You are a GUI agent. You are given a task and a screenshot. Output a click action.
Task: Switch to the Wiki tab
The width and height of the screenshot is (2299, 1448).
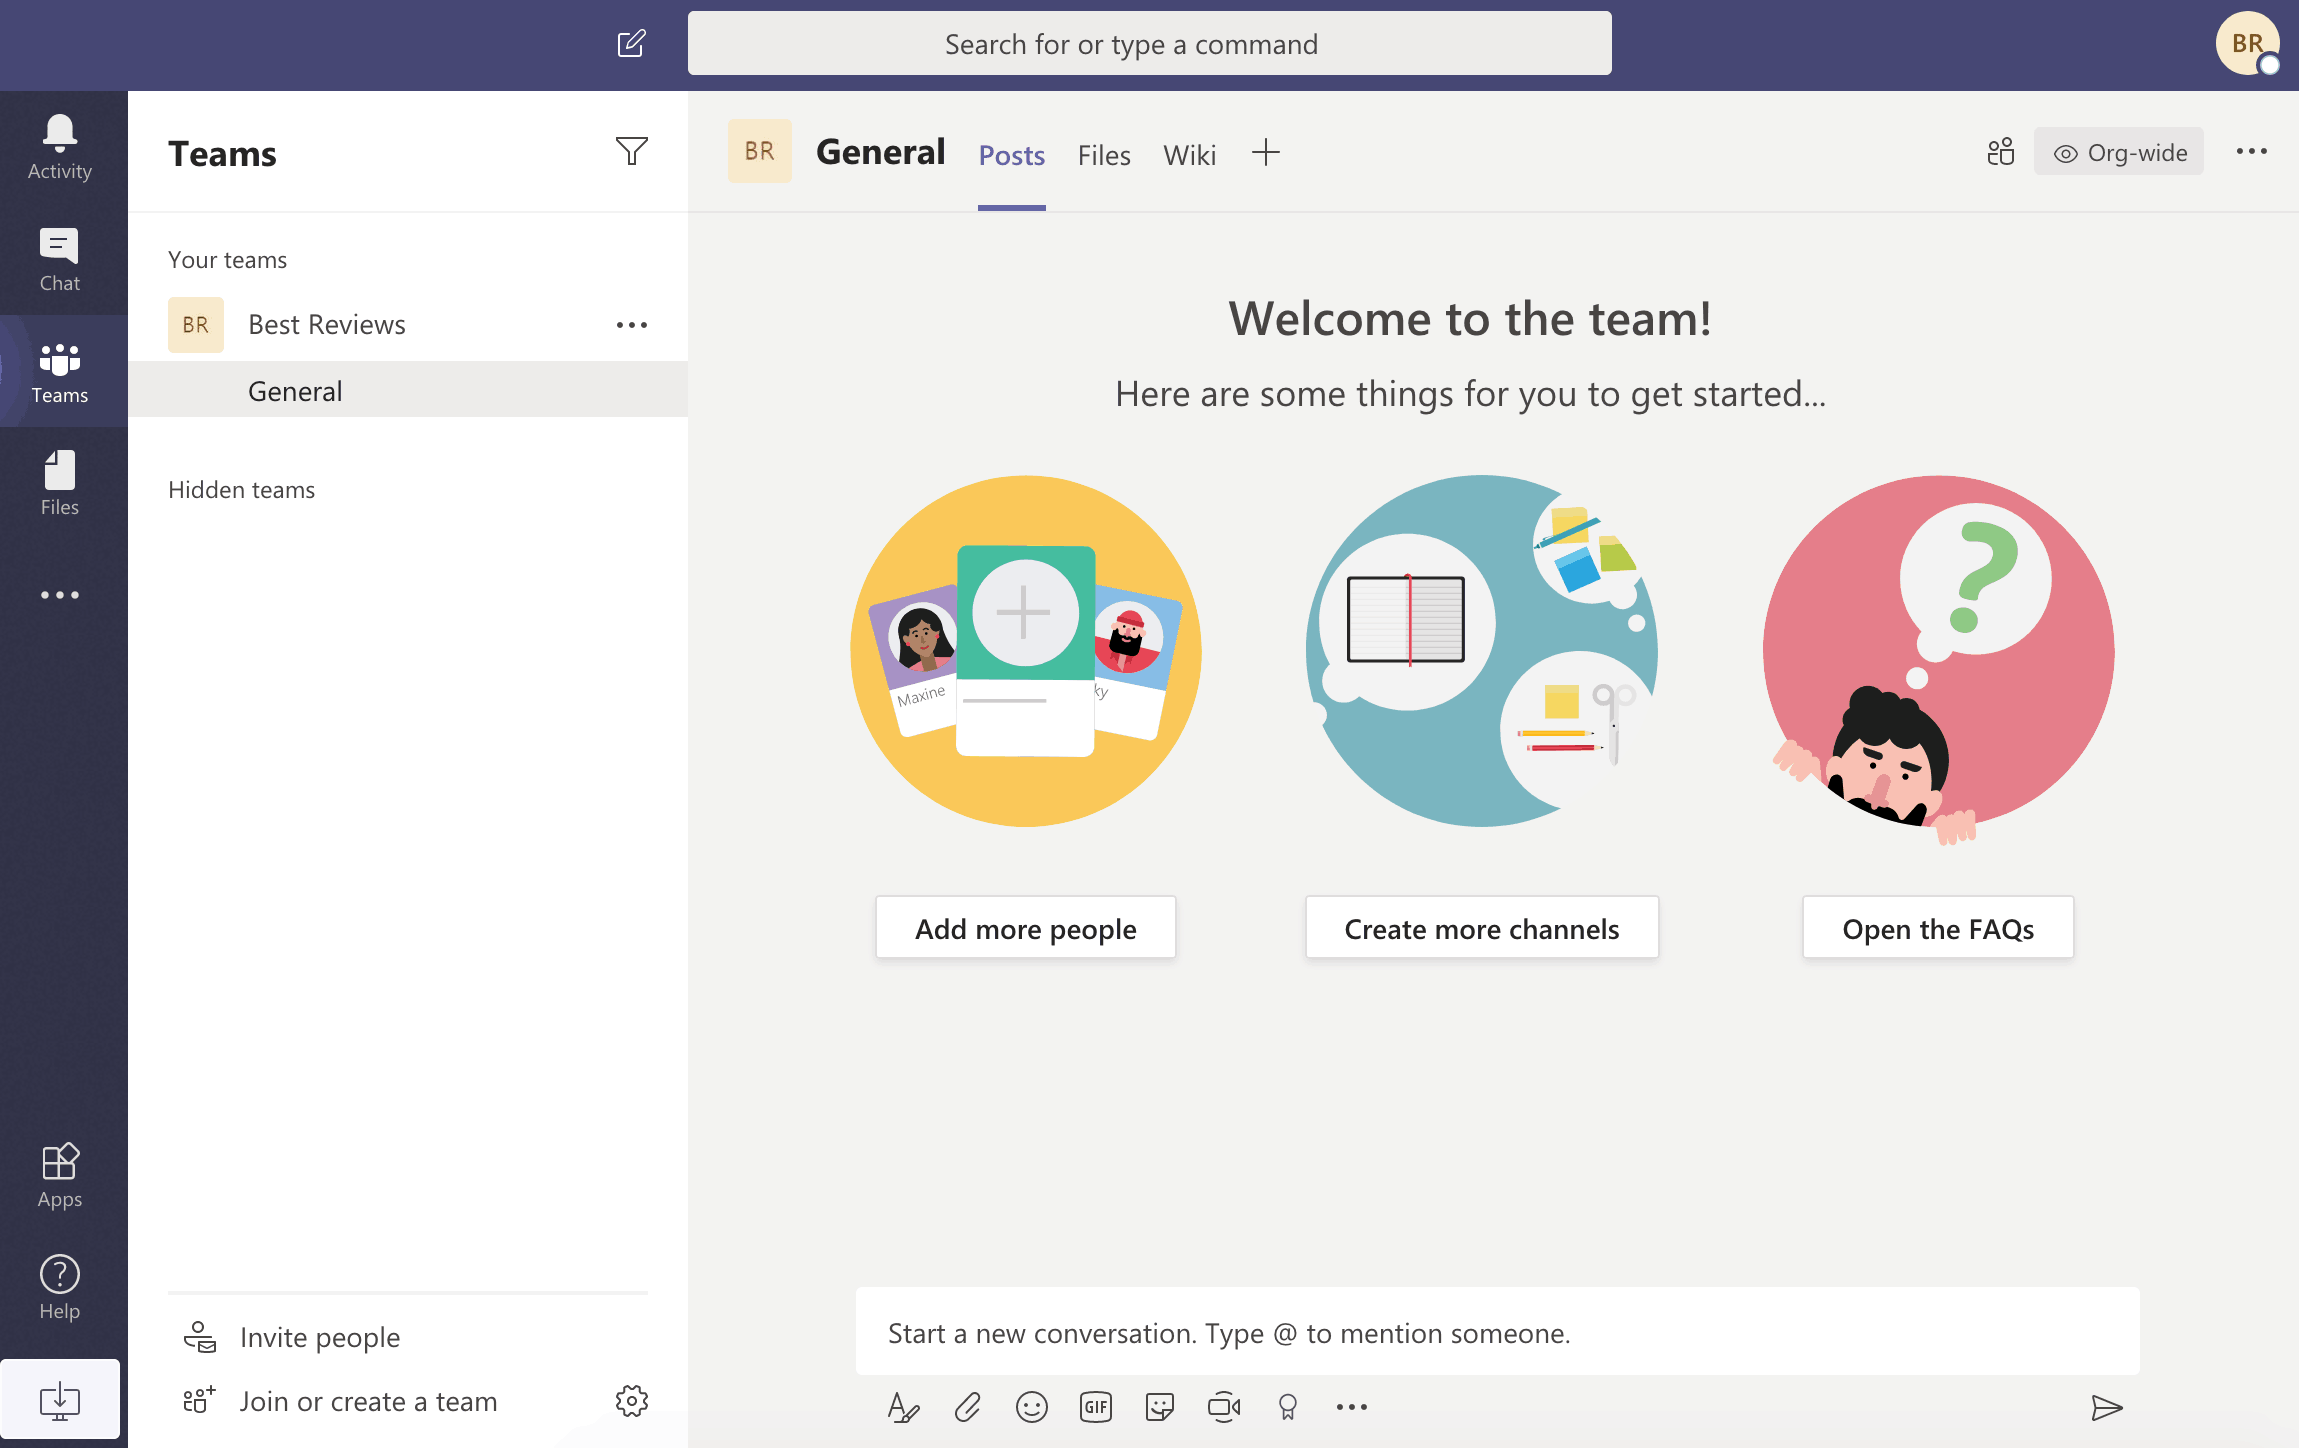point(1189,155)
